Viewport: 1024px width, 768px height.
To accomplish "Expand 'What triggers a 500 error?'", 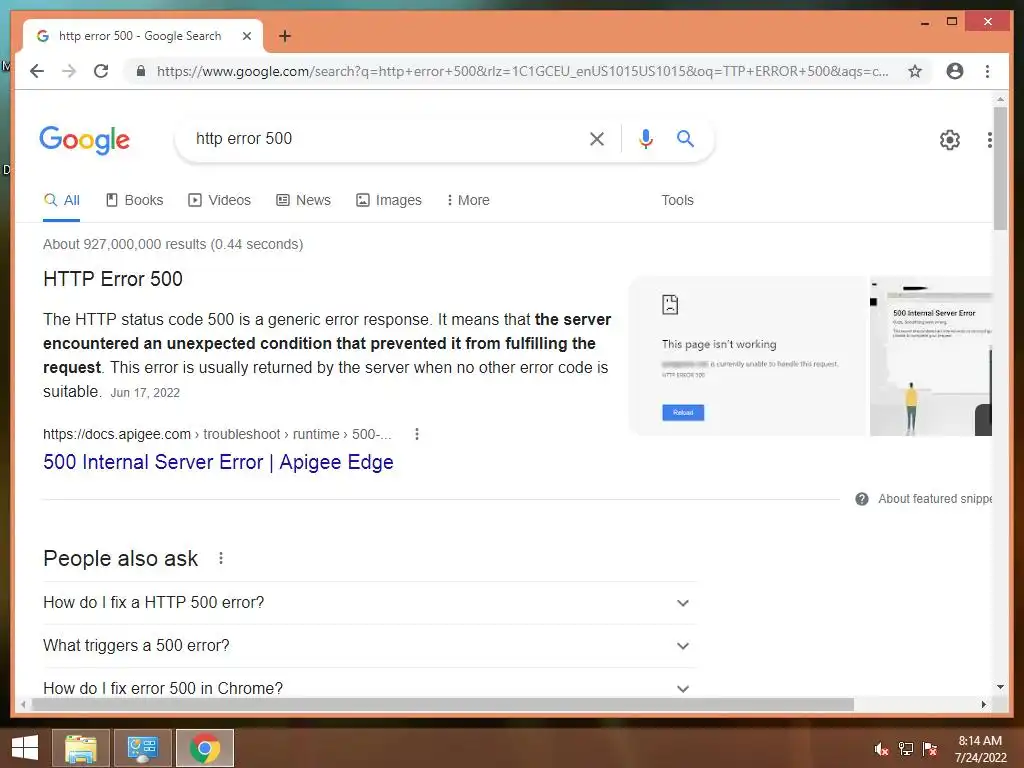I will coord(370,646).
